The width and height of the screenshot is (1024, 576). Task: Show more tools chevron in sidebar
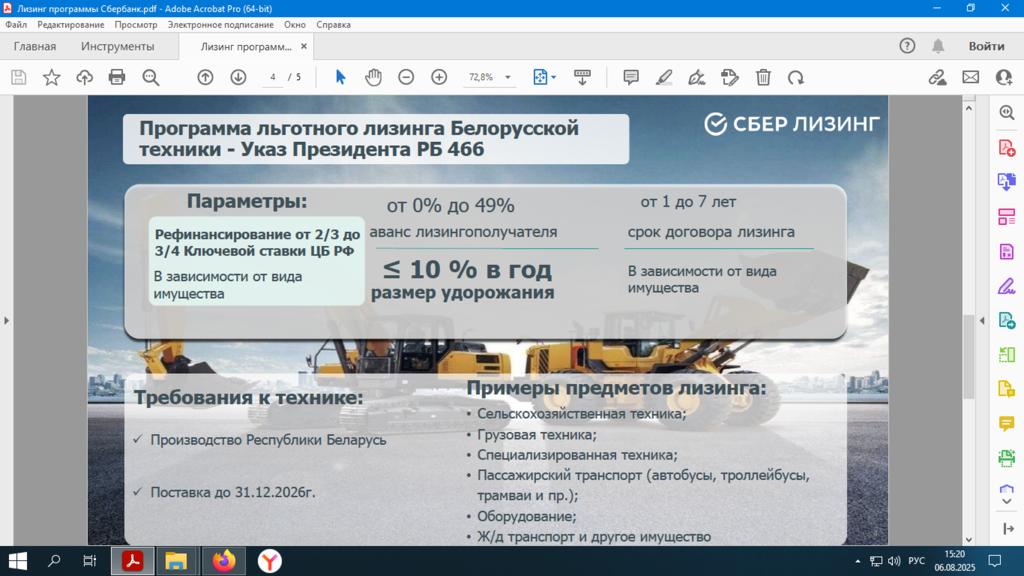coord(1007,502)
